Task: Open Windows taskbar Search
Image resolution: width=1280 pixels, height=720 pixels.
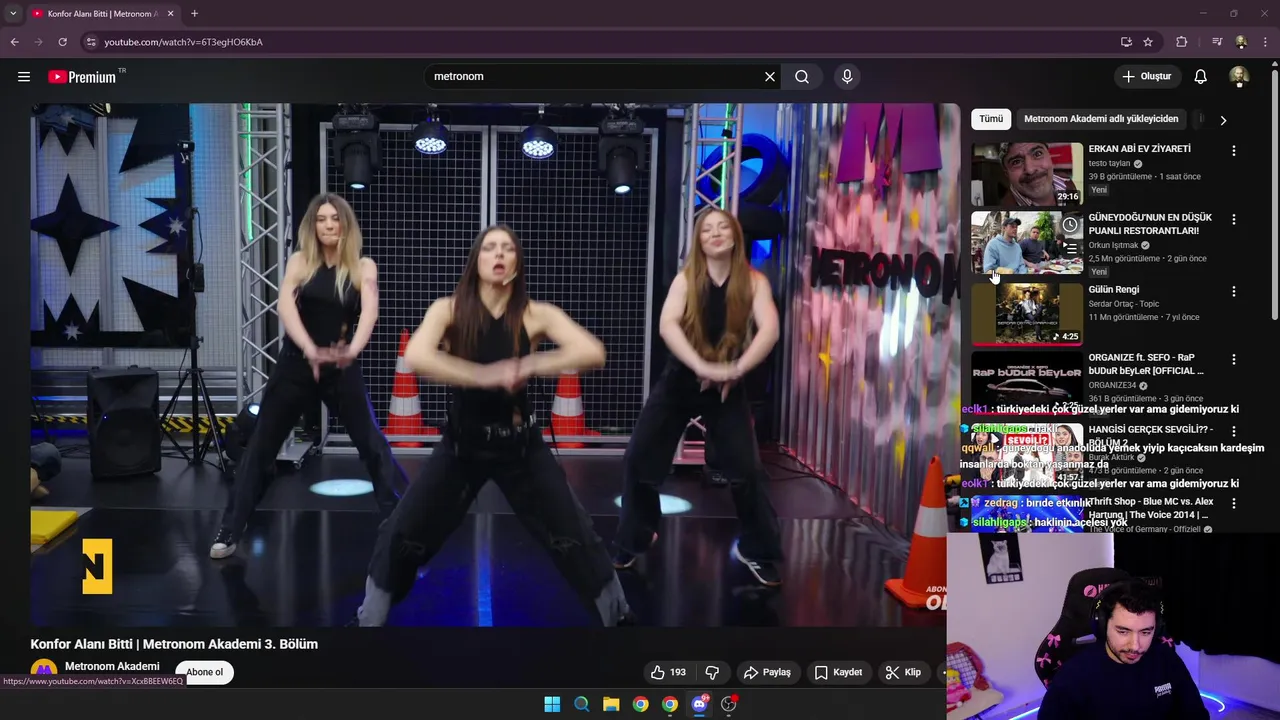Action: click(581, 704)
